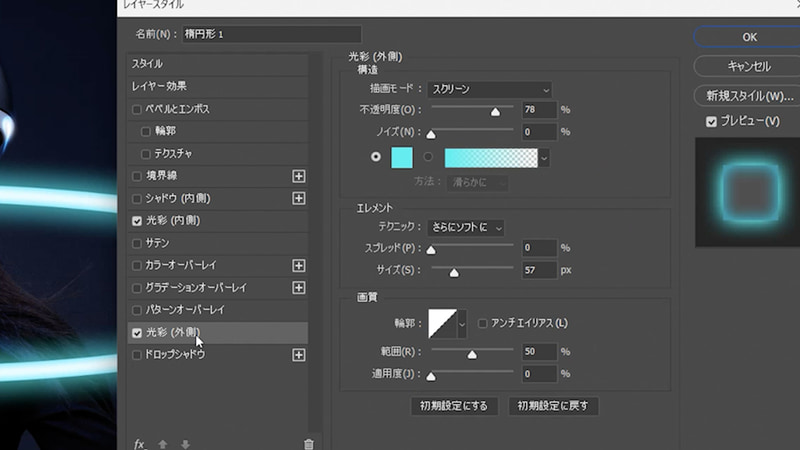Enable the 輪郭 sub-effect checkbox

(145, 132)
